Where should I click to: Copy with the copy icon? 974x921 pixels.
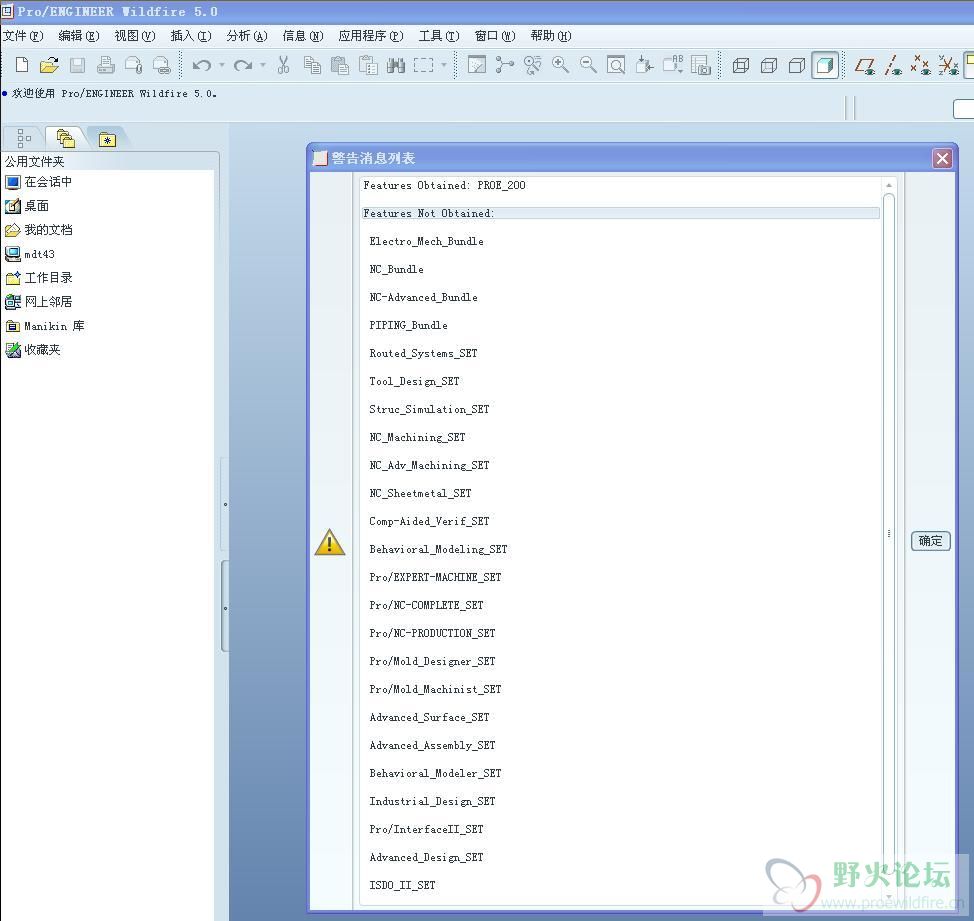[312, 65]
